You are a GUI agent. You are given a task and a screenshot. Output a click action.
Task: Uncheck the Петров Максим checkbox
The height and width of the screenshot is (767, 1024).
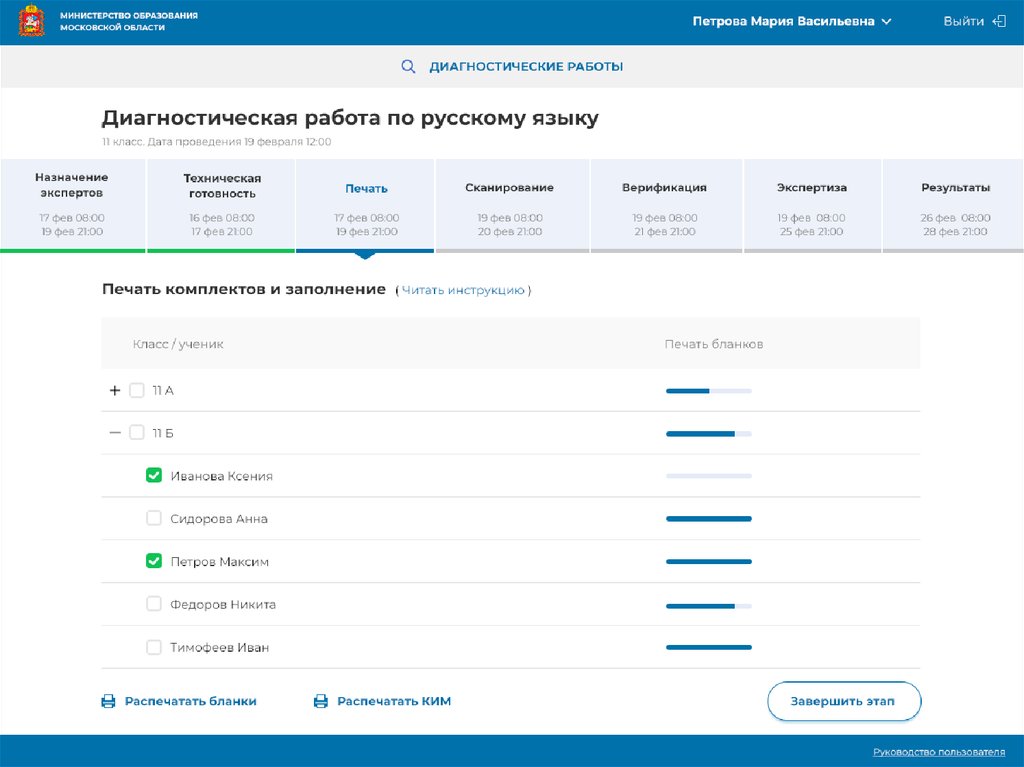click(154, 562)
